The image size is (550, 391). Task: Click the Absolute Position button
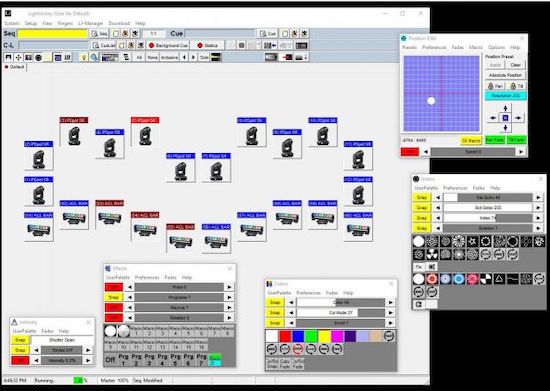coord(505,75)
